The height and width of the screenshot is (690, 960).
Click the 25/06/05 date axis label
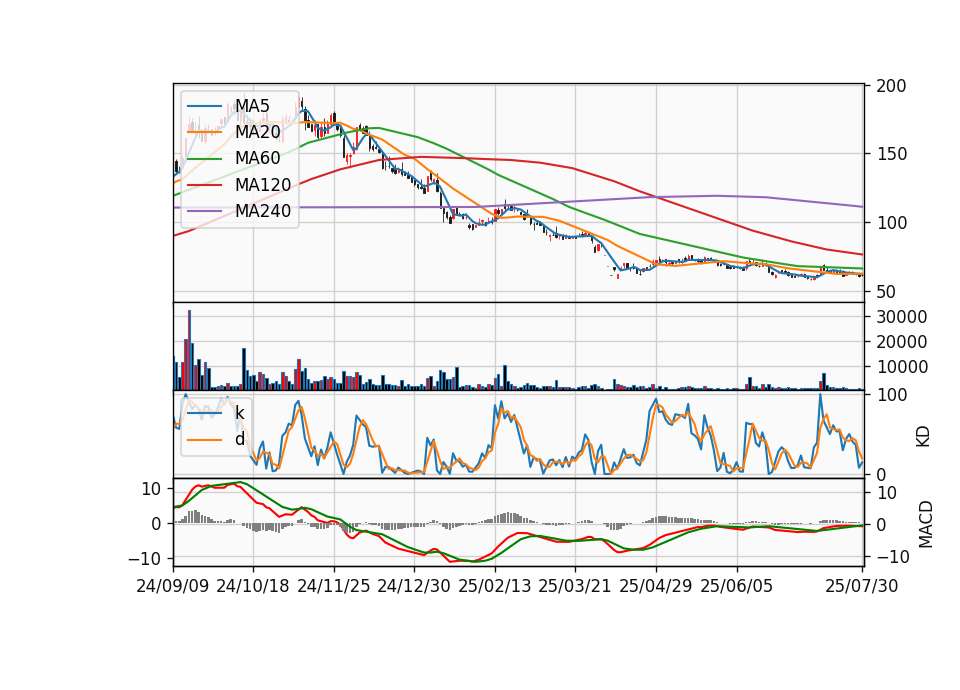click(737, 586)
